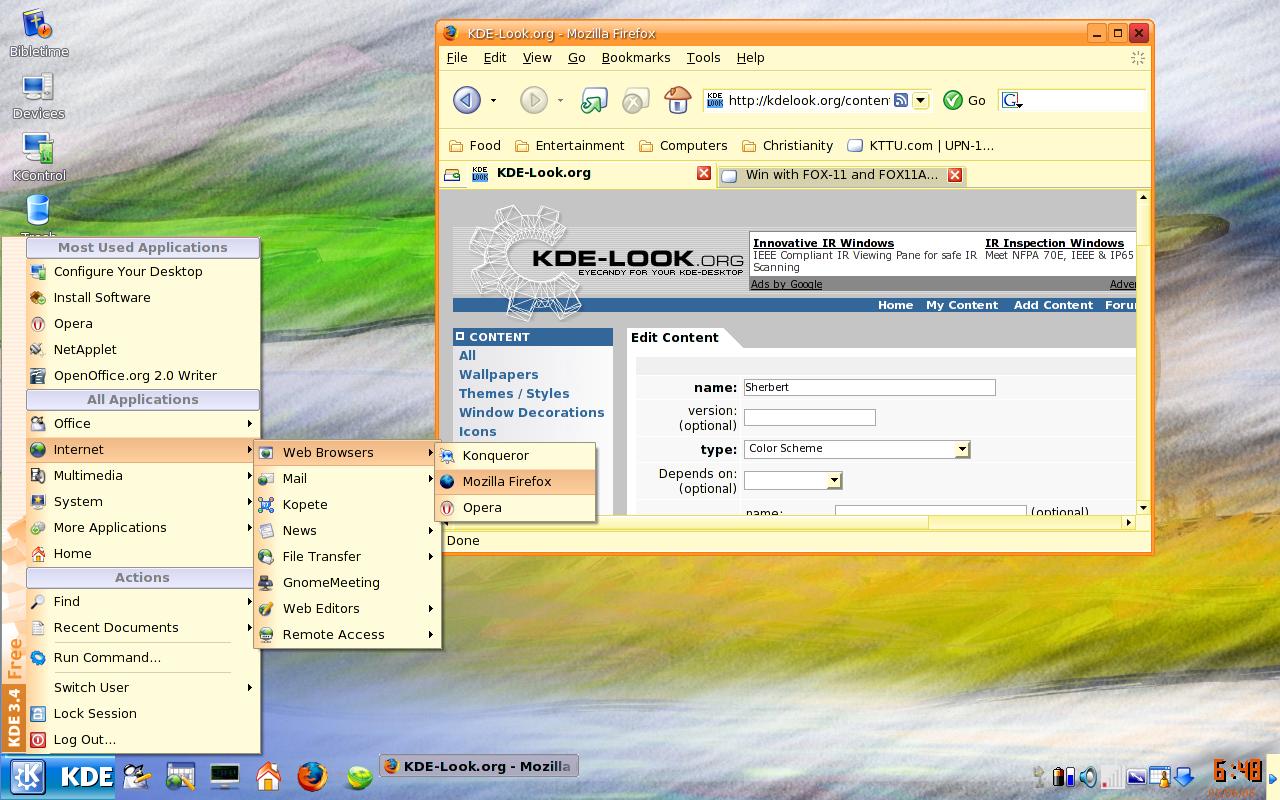Go to Firefox Home page icon
The width and height of the screenshot is (1280, 800).
point(678,99)
